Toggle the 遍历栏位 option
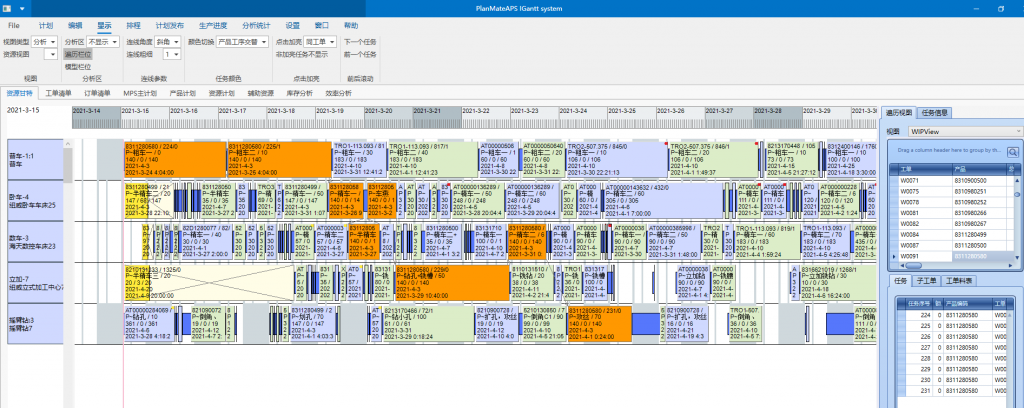Viewport: 1024px width, 408px height. click(78, 54)
